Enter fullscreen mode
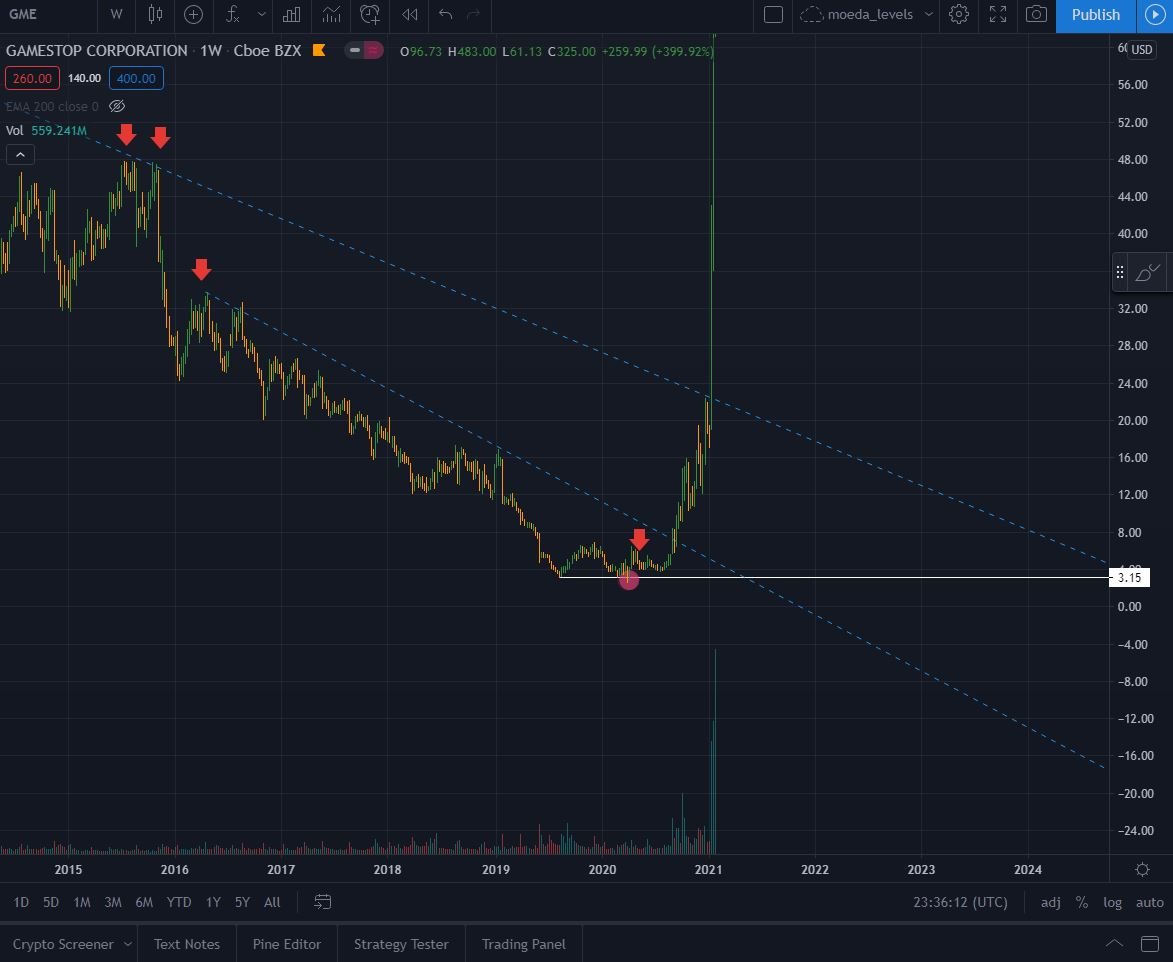Image resolution: width=1173 pixels, height=962 pixels. (998, 14)
